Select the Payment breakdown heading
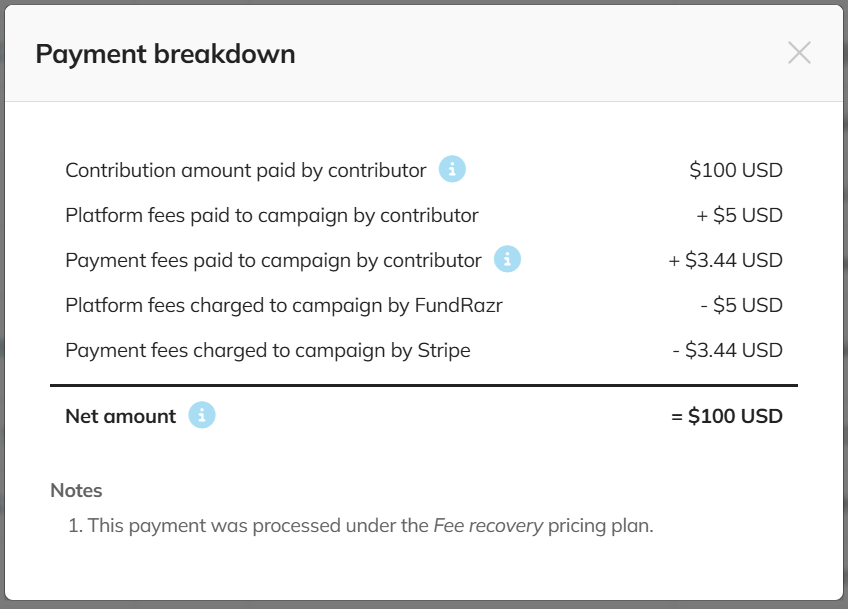Screen dimensions: 848x609 165,54
